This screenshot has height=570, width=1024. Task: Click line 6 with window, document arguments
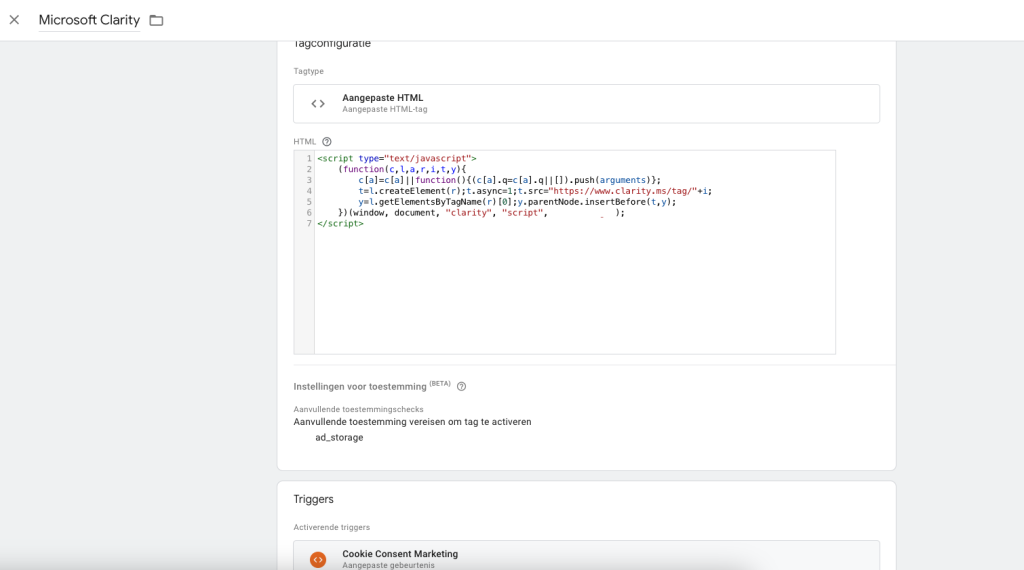481,213
